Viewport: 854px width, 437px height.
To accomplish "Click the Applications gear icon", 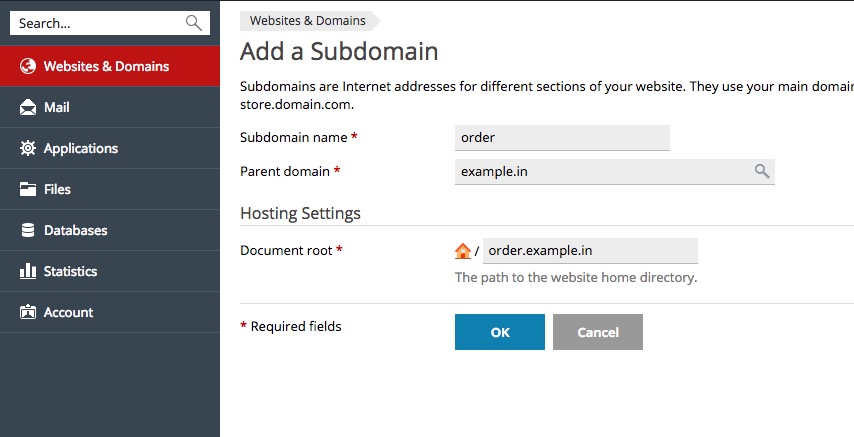I will tap(28, 148).
